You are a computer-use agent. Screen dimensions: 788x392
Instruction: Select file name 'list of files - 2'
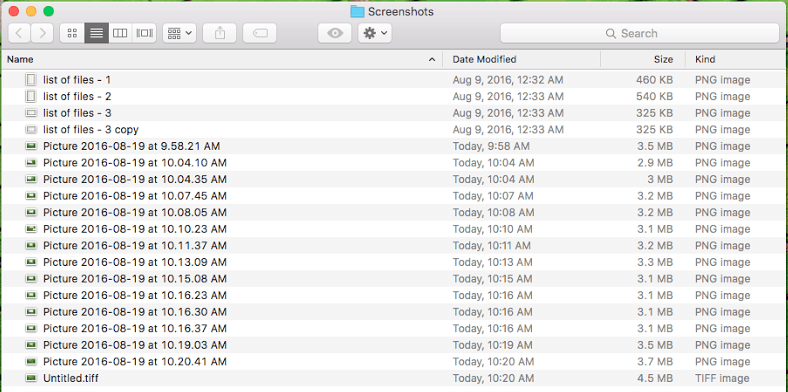click(77, 96)
